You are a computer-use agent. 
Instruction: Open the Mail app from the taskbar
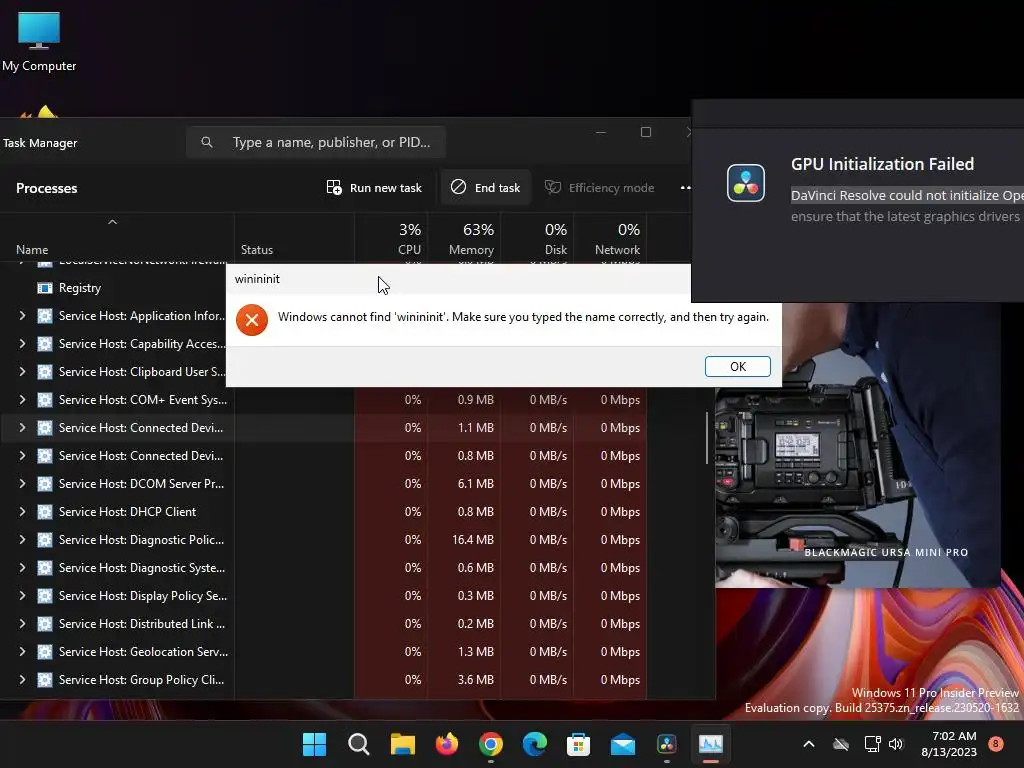pos(622,744)
